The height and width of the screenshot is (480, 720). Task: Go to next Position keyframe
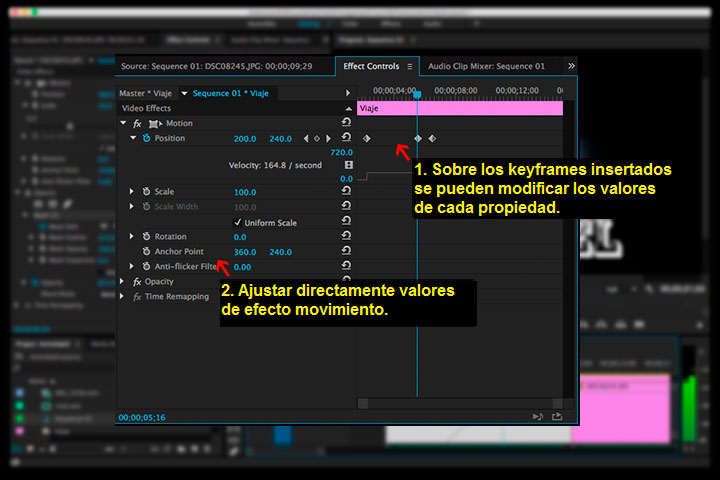328,138
